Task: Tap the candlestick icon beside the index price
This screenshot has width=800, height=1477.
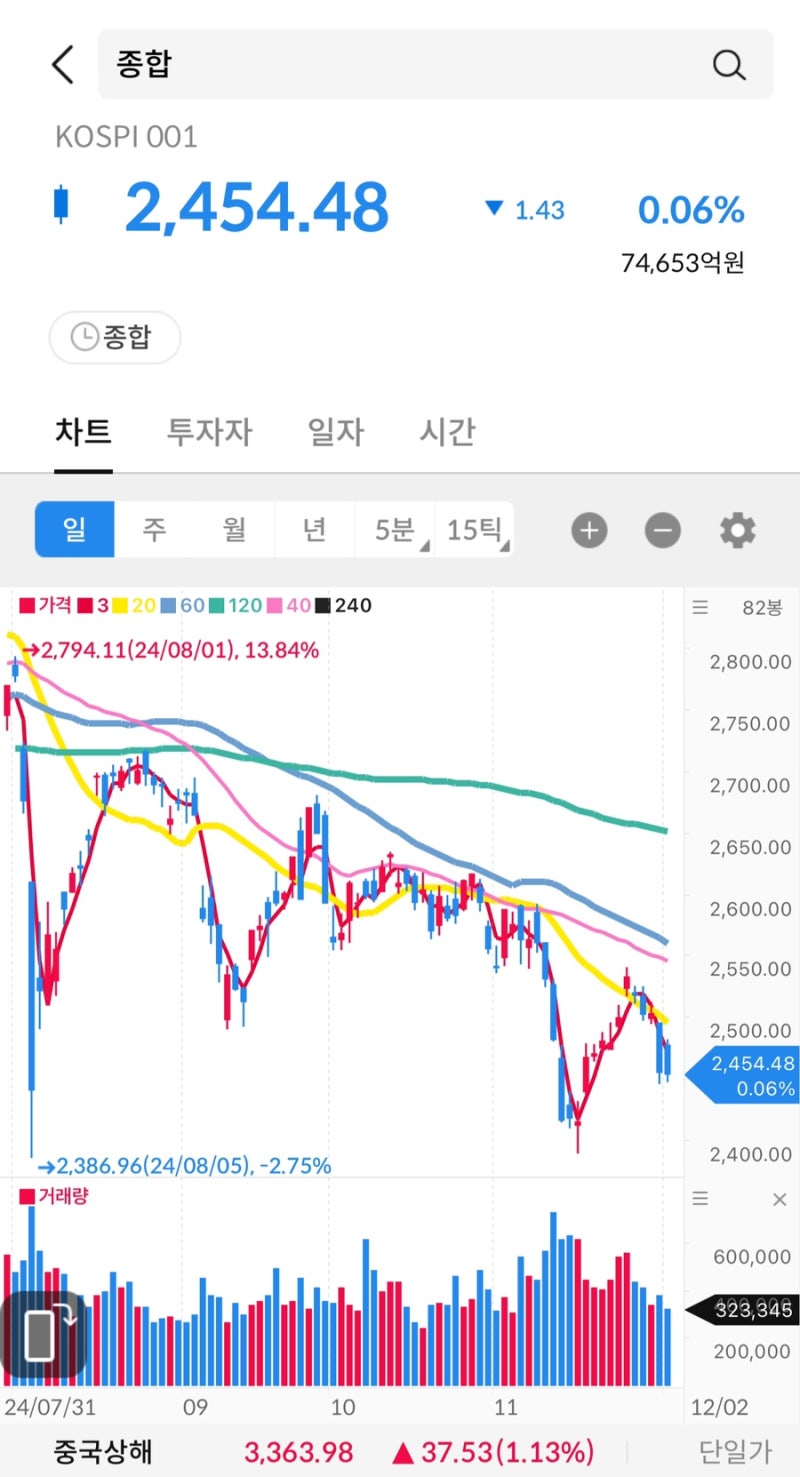Action: pyautogui.click(x=62, y=204)
